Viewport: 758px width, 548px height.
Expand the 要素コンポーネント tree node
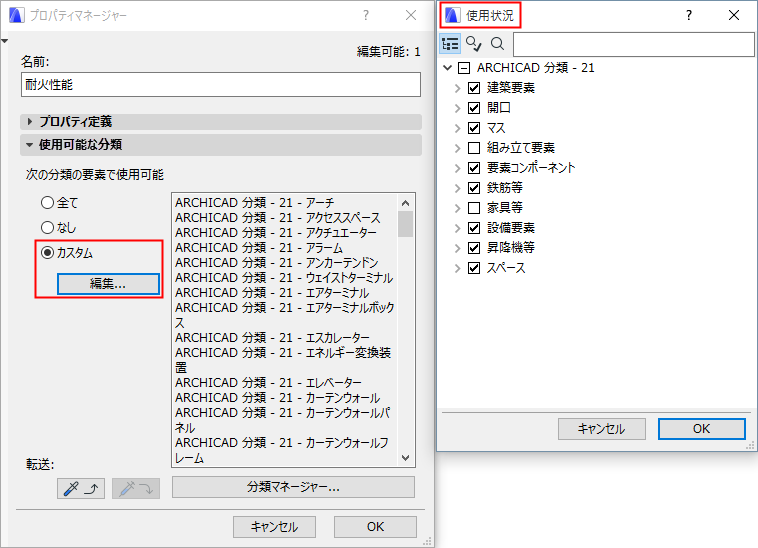457,168
